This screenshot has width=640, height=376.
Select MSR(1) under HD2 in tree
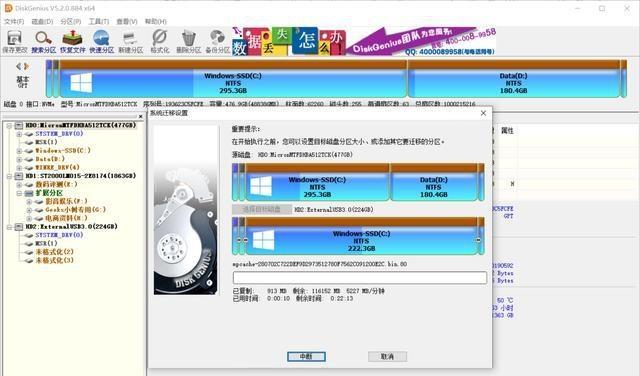coord(46,243)
